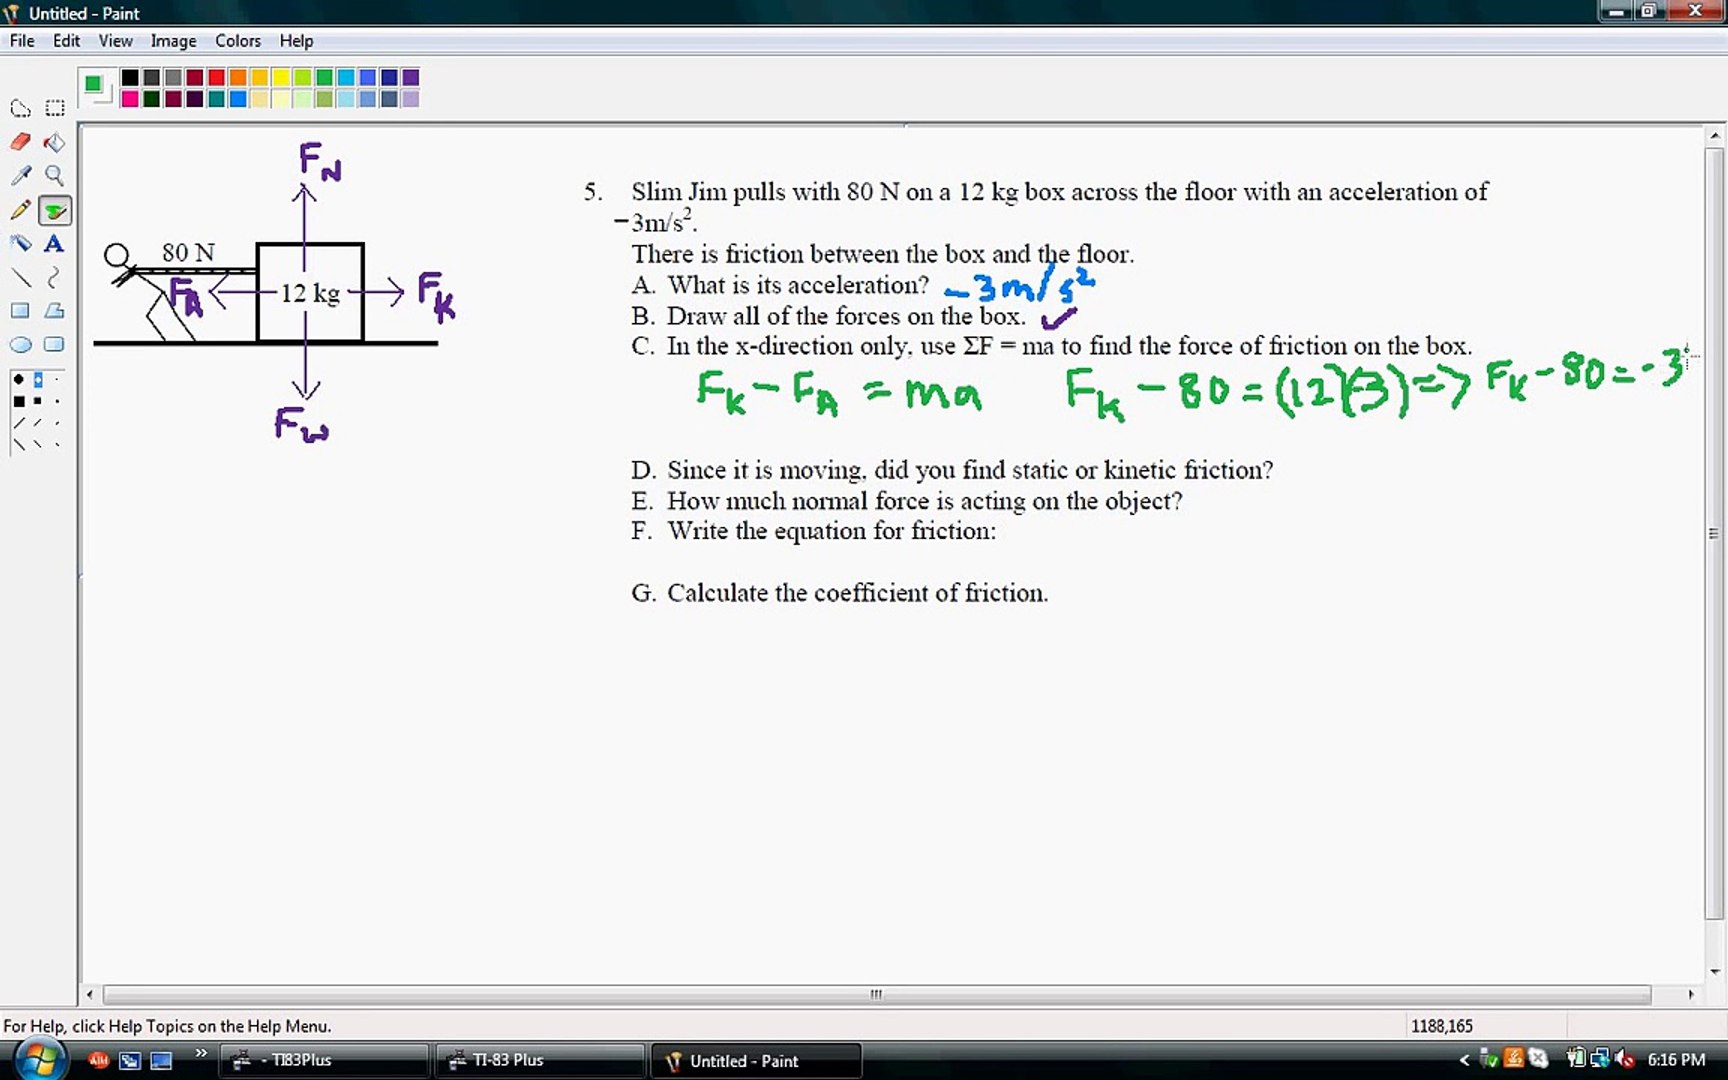Pick the Eraser tool
1728x1080 pixels.
[x=20, y=142]
